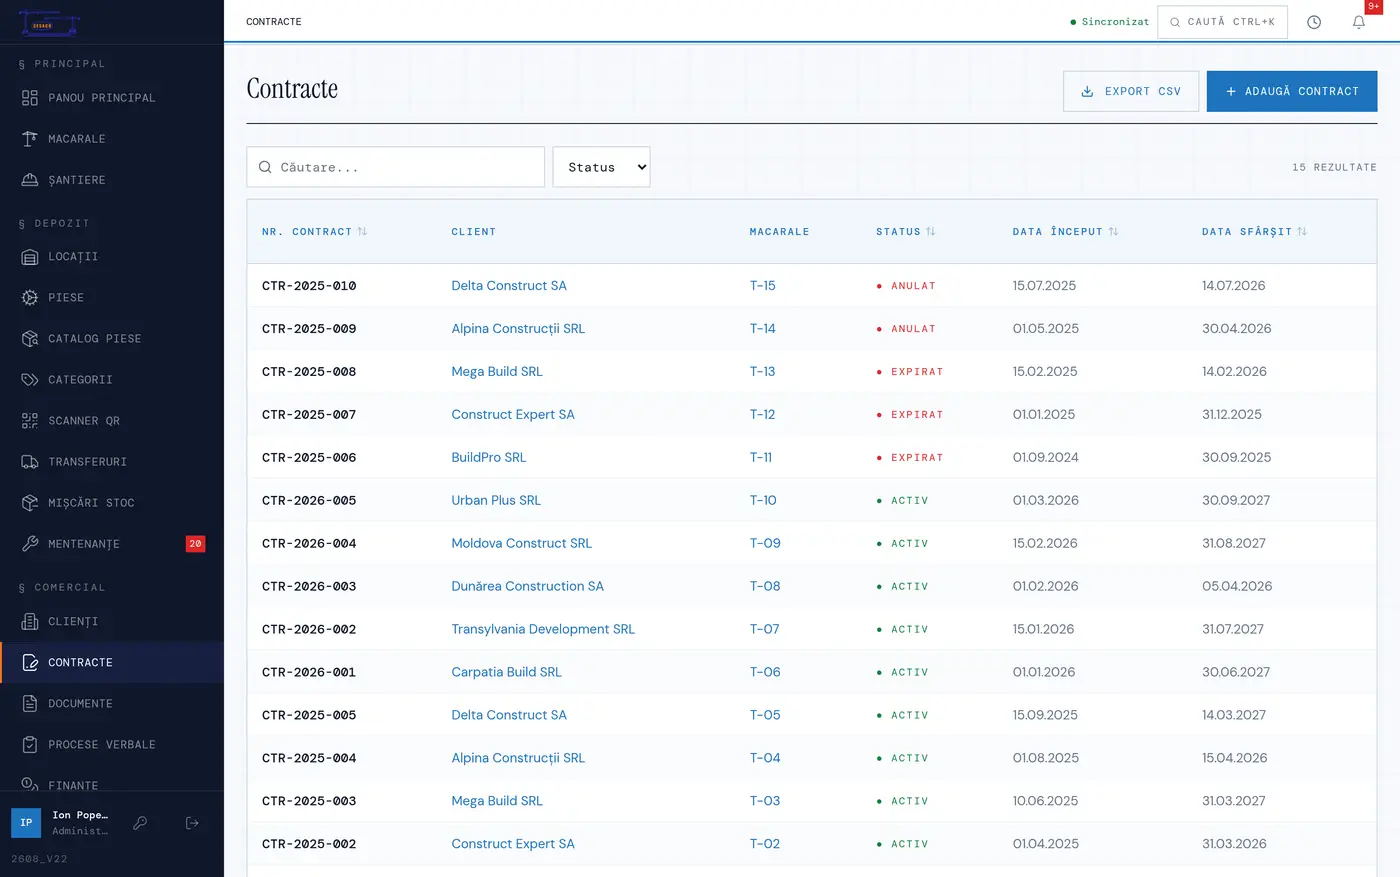This screenshot has height=877, width=1400.
Task: Export contracts as CSV
Action: tap(1131, 91)
